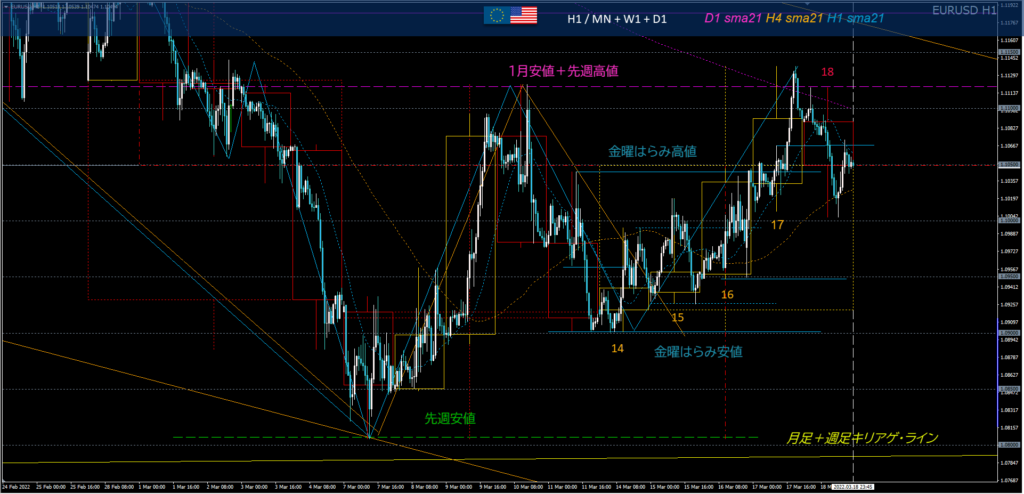Click the day marker number 17
The height and width of the screenshot is (494, 1024).
coord(777,225)
